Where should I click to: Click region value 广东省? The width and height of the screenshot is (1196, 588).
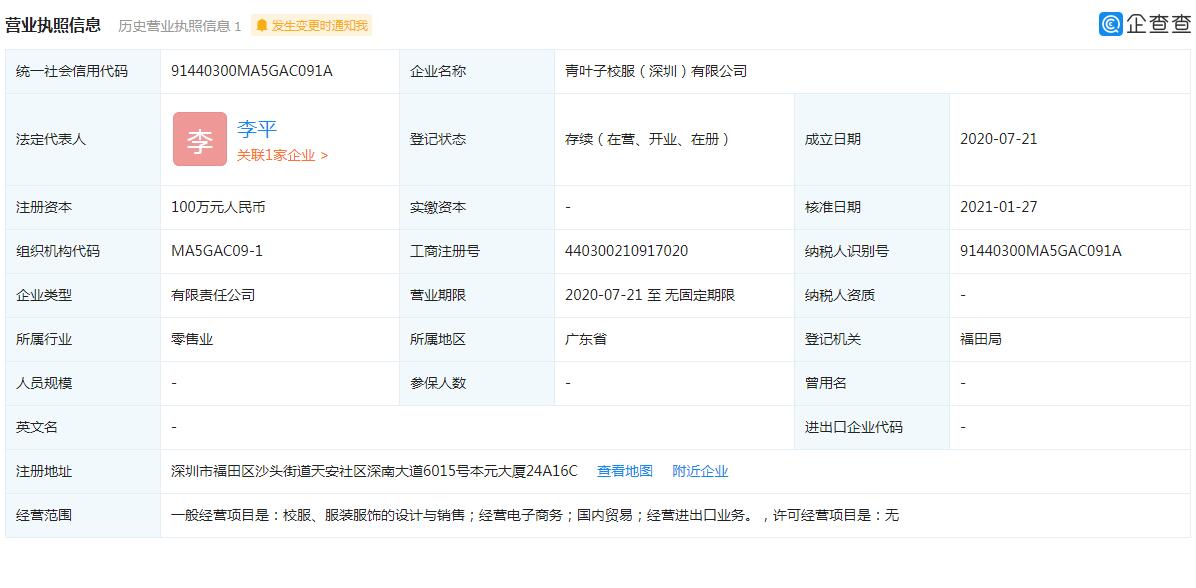point(586,339)
